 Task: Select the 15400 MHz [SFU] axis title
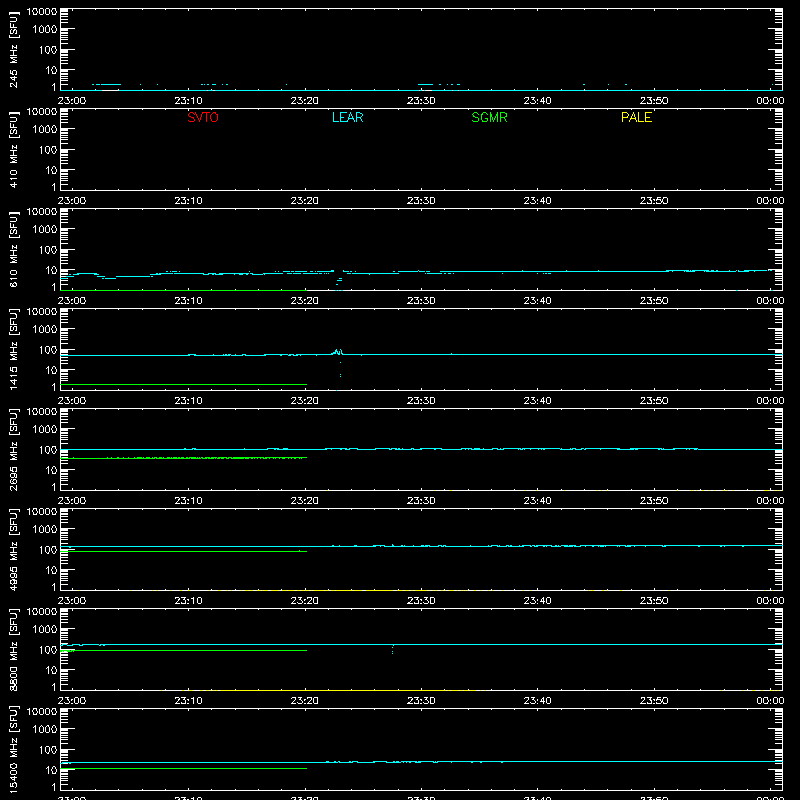(x=13, y=749)
